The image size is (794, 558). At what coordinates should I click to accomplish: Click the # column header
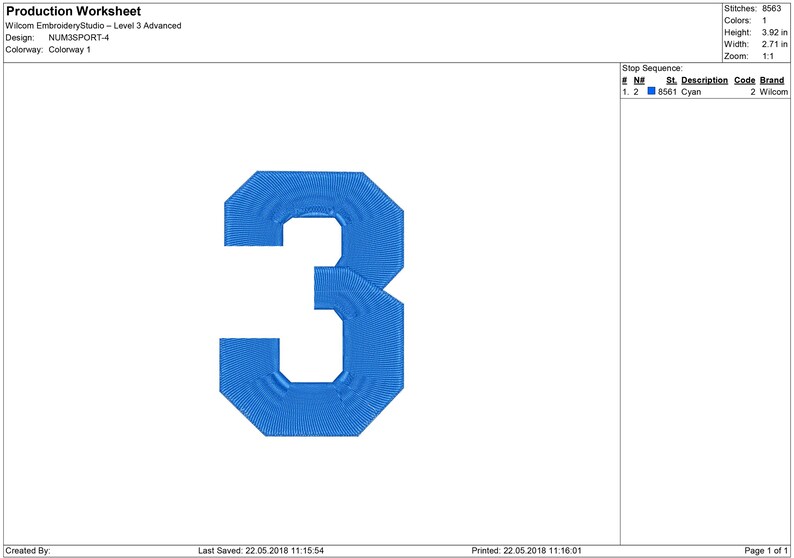(624, 80)
